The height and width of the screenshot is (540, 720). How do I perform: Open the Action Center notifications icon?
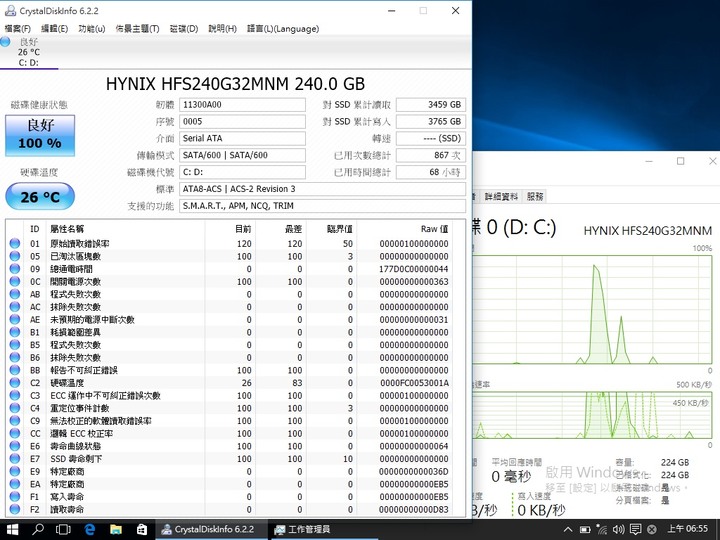pyautogui.click(x=636, y=529)
